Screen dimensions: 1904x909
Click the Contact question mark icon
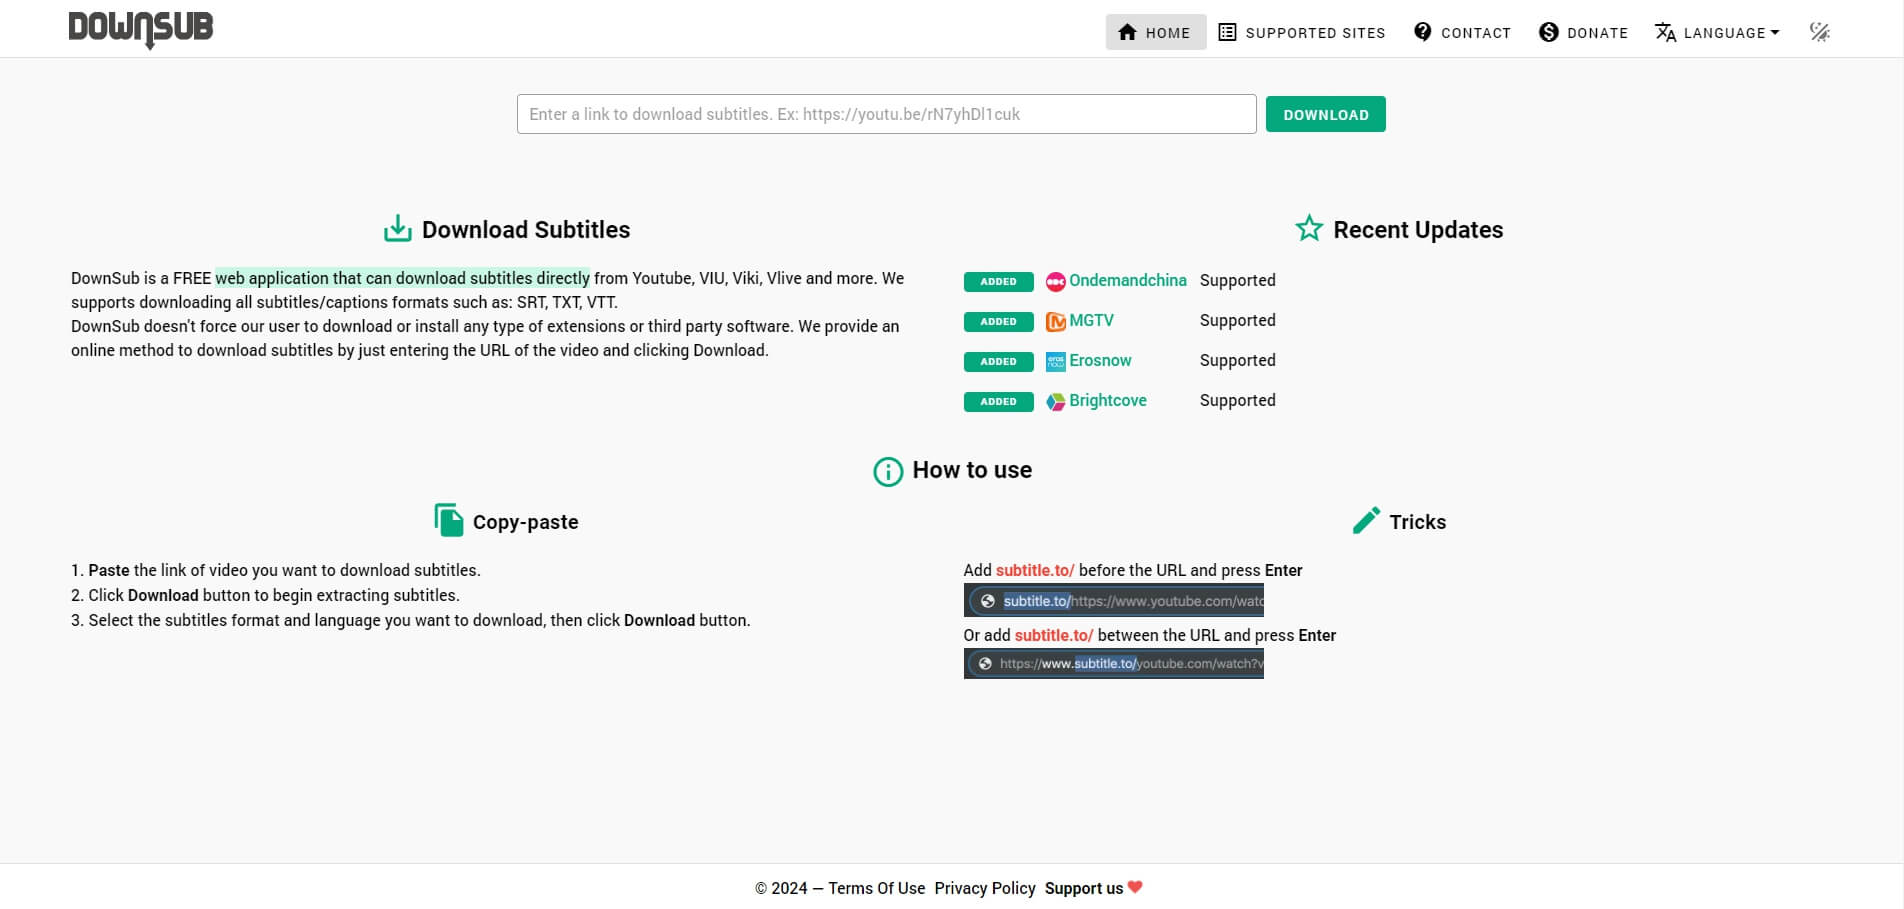(x=1422, y=32)
